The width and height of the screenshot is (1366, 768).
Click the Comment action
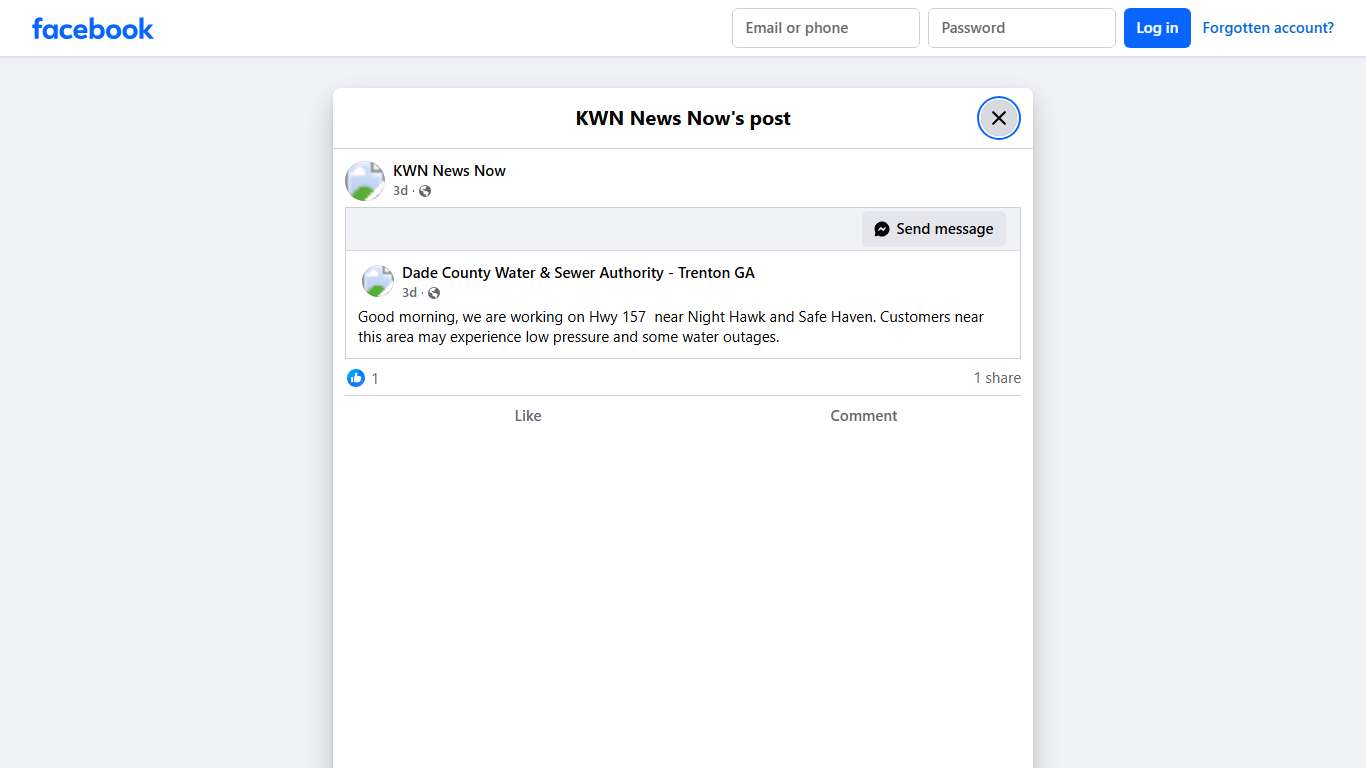click(x=863, y=415)
